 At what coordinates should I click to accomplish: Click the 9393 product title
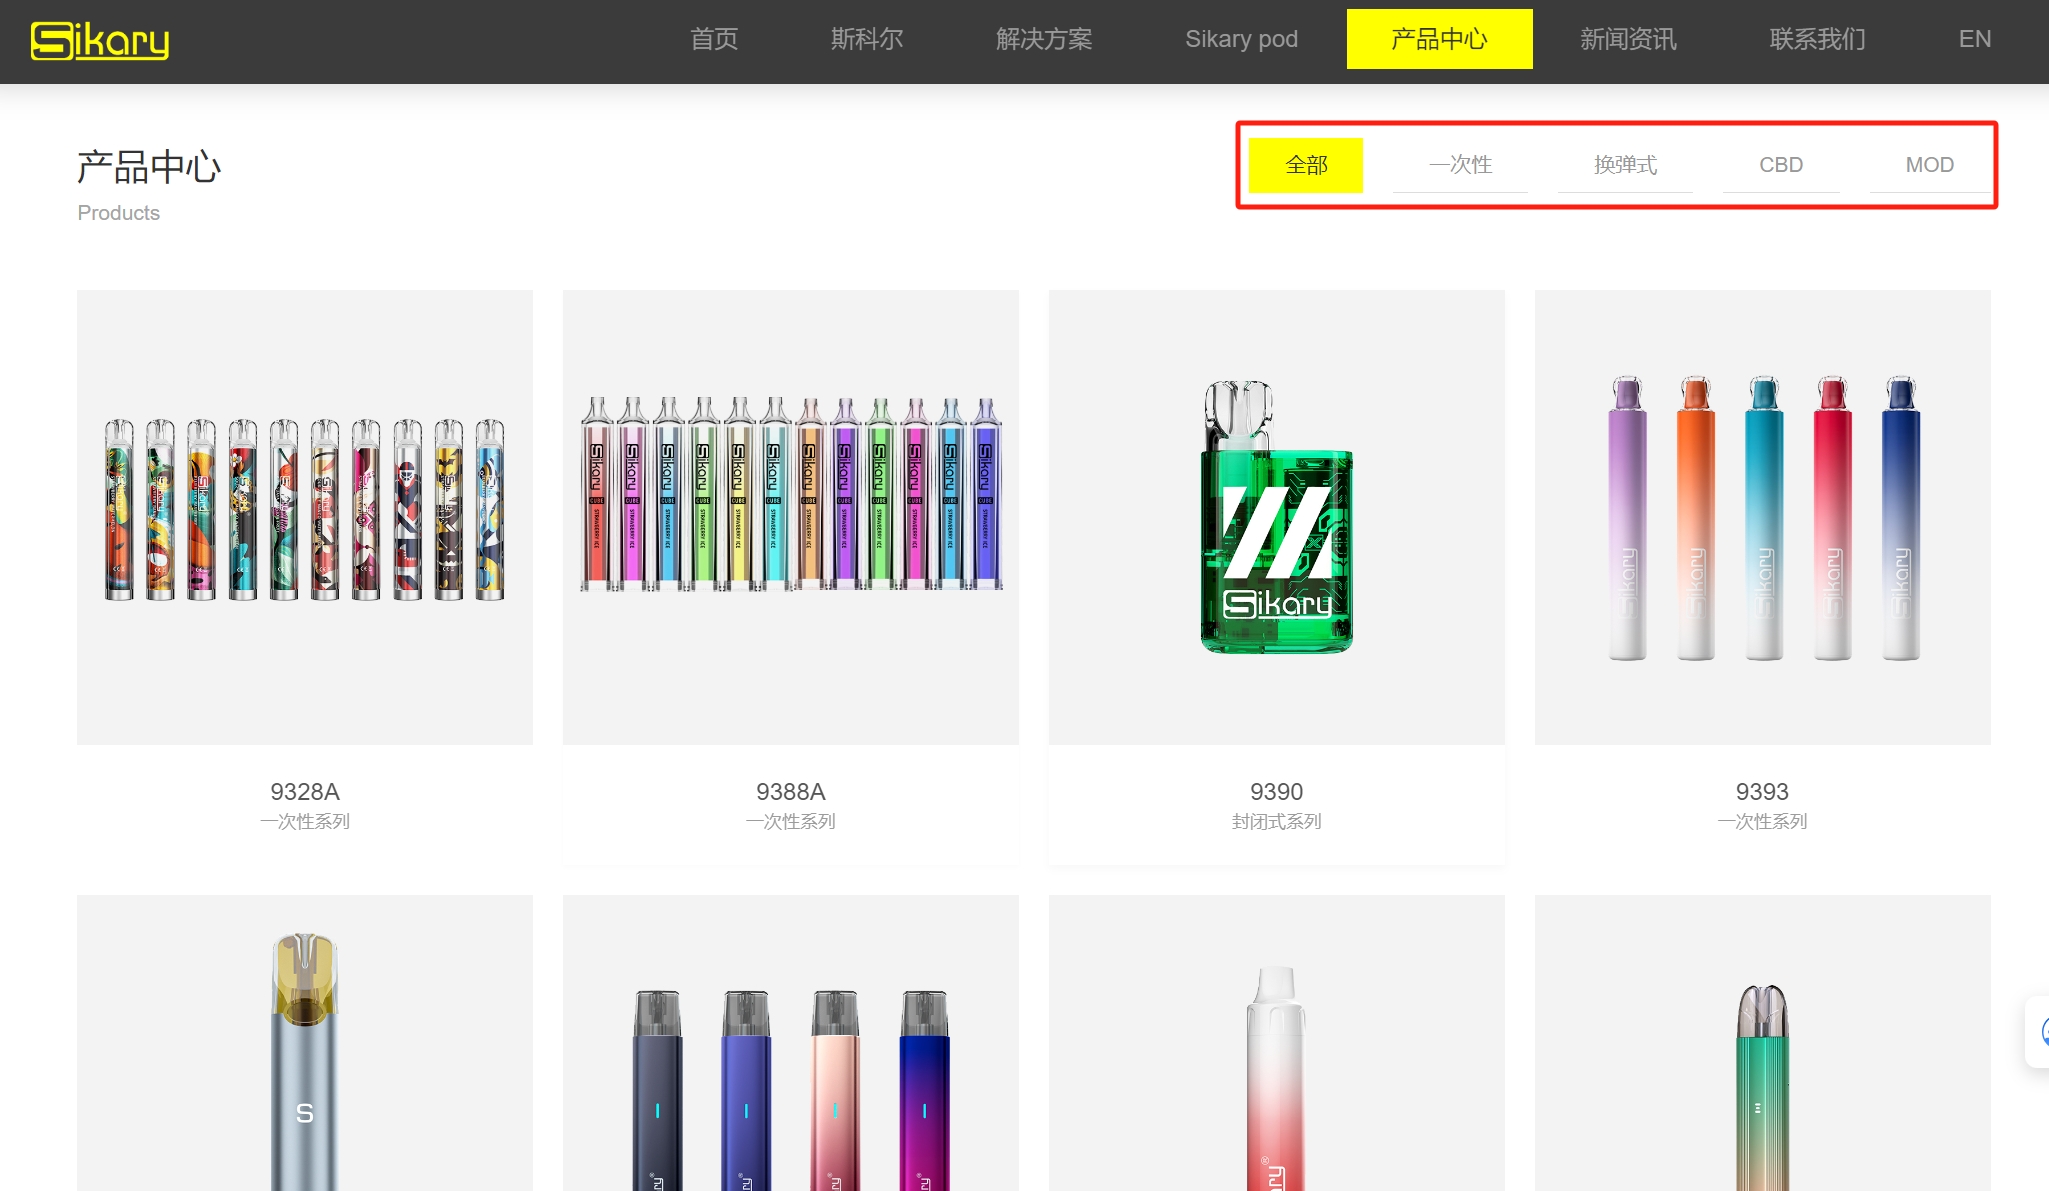[1763, 792]
